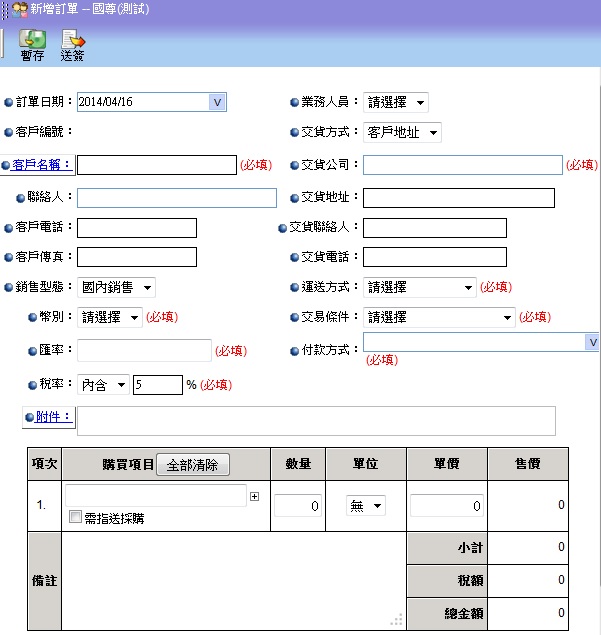This screenshot has width=601, height=635.
Task: Click the blue bullet icon beside 客戶名稱
Action: click(x=7, y=166)
